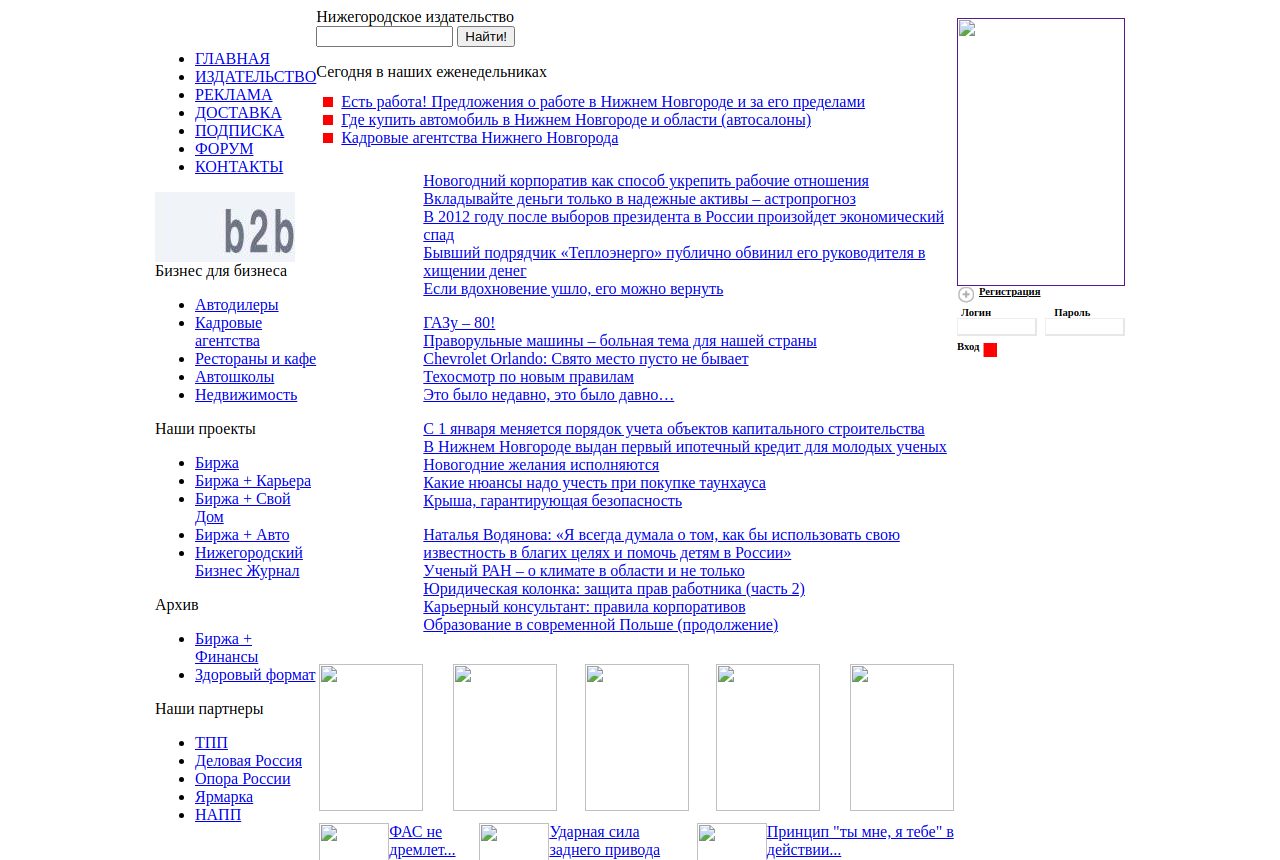This screenshot has height=860, width=1280.
Task: Open 'Образование в современной Польше' article
Action: coord(600,625)
